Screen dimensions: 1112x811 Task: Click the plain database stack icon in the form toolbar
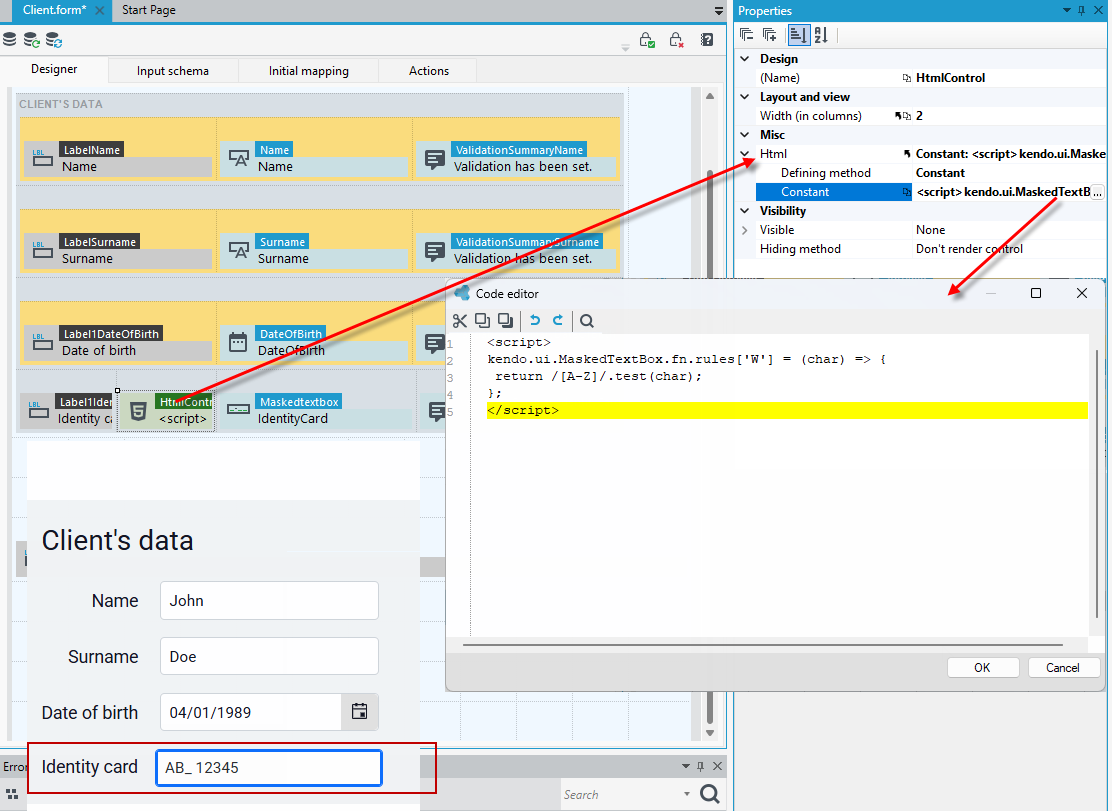(9, 40)
